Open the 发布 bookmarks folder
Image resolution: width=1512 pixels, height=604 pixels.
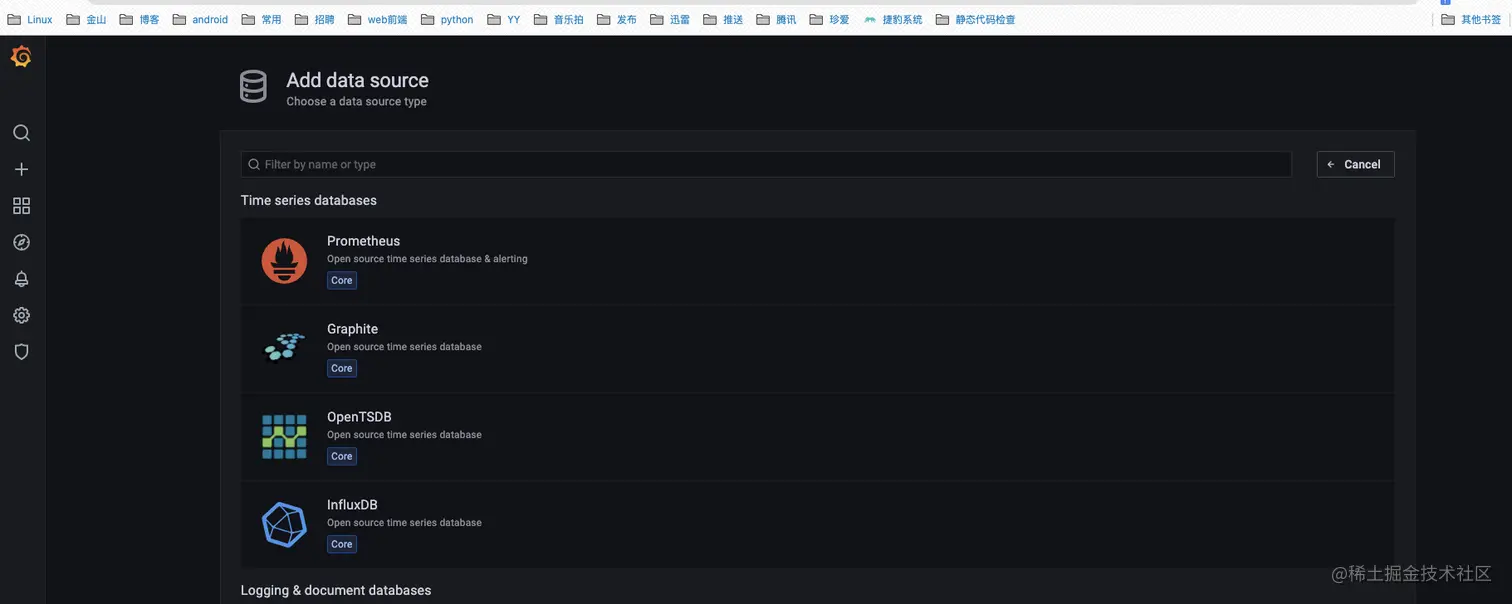(x=616, y=19)
